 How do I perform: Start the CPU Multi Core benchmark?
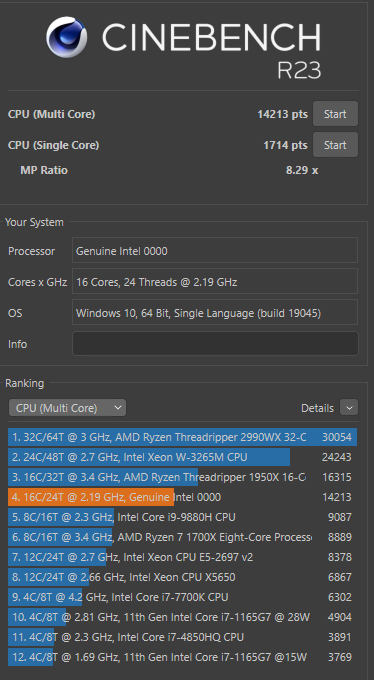click(335, 114)
